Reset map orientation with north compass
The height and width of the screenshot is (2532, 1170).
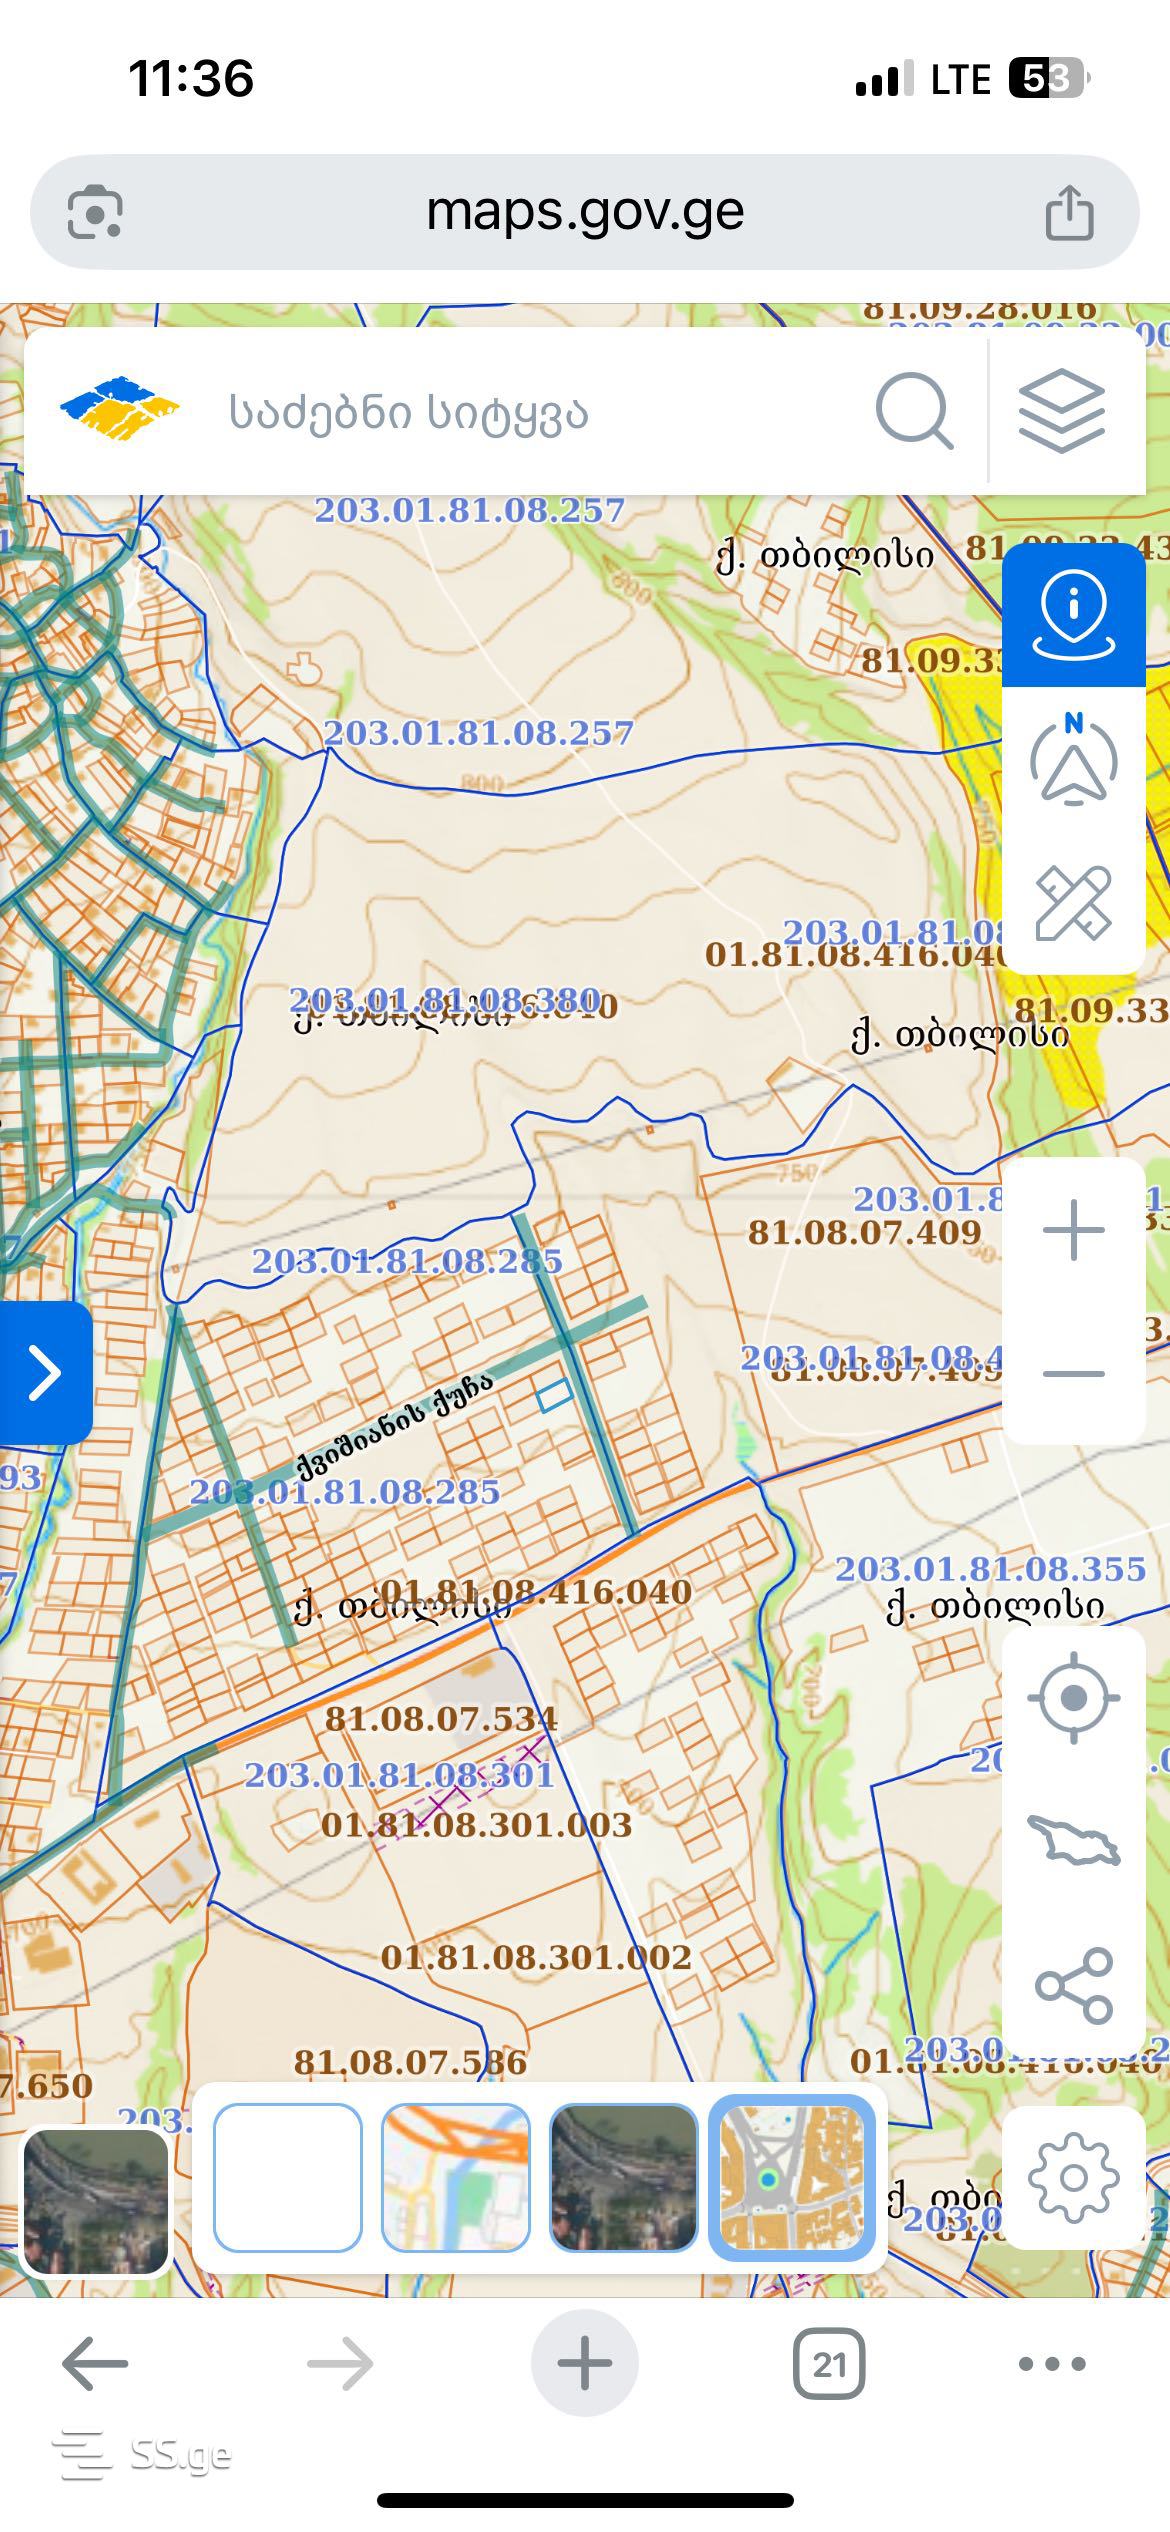point(1074,759)
